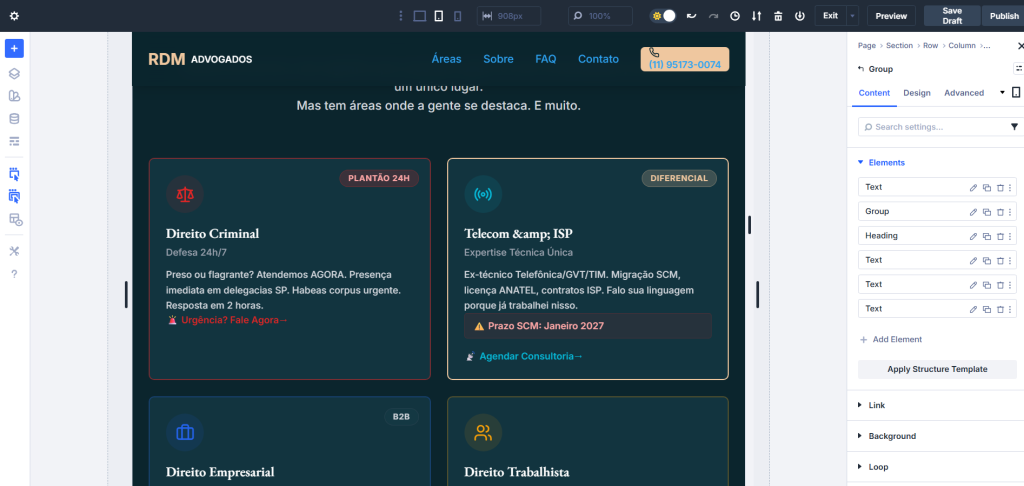Click Add Element in Elements list
Image resolution: width=1024 pixels, height=486 pixels.
pyautogui.click(x=891, y=340)
